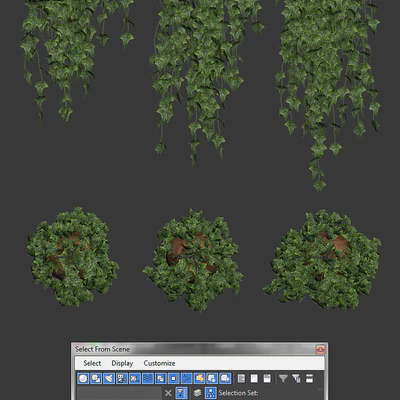Image resolution: width=400 pixels, height=400 pixels.
Task: Open the Customize menu
Action: click(x=159, y=363)
